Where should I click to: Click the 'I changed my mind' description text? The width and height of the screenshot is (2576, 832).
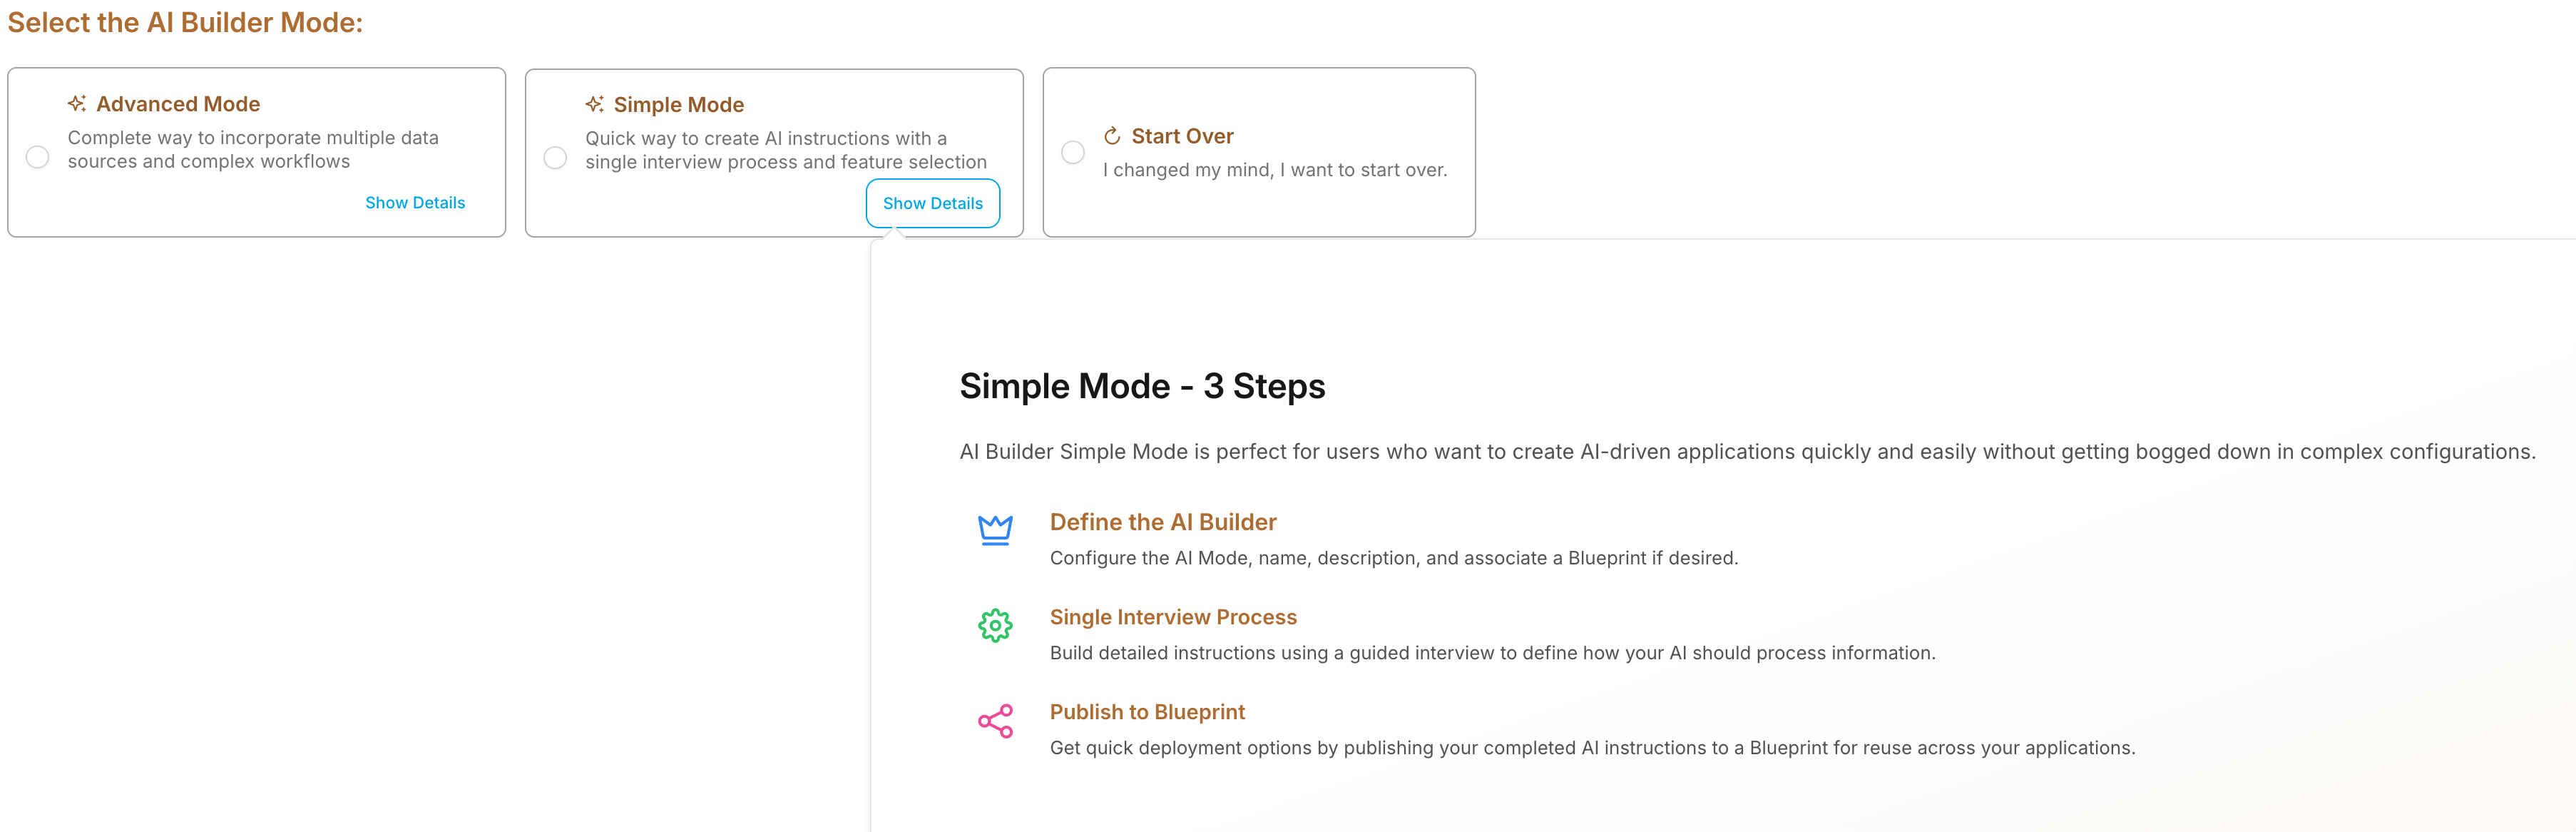click(x=1275, y=170)
